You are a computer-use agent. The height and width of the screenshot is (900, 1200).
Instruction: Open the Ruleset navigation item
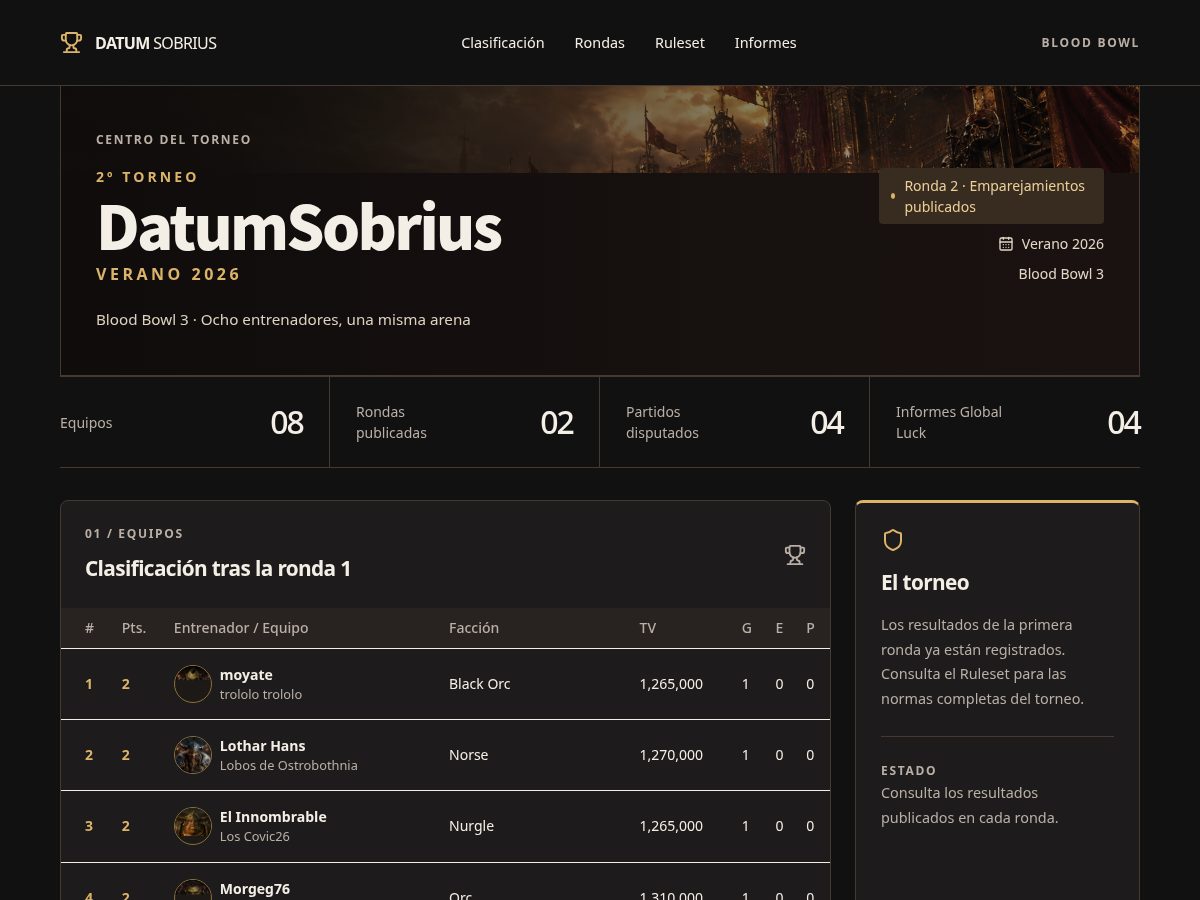click(680, 43)
